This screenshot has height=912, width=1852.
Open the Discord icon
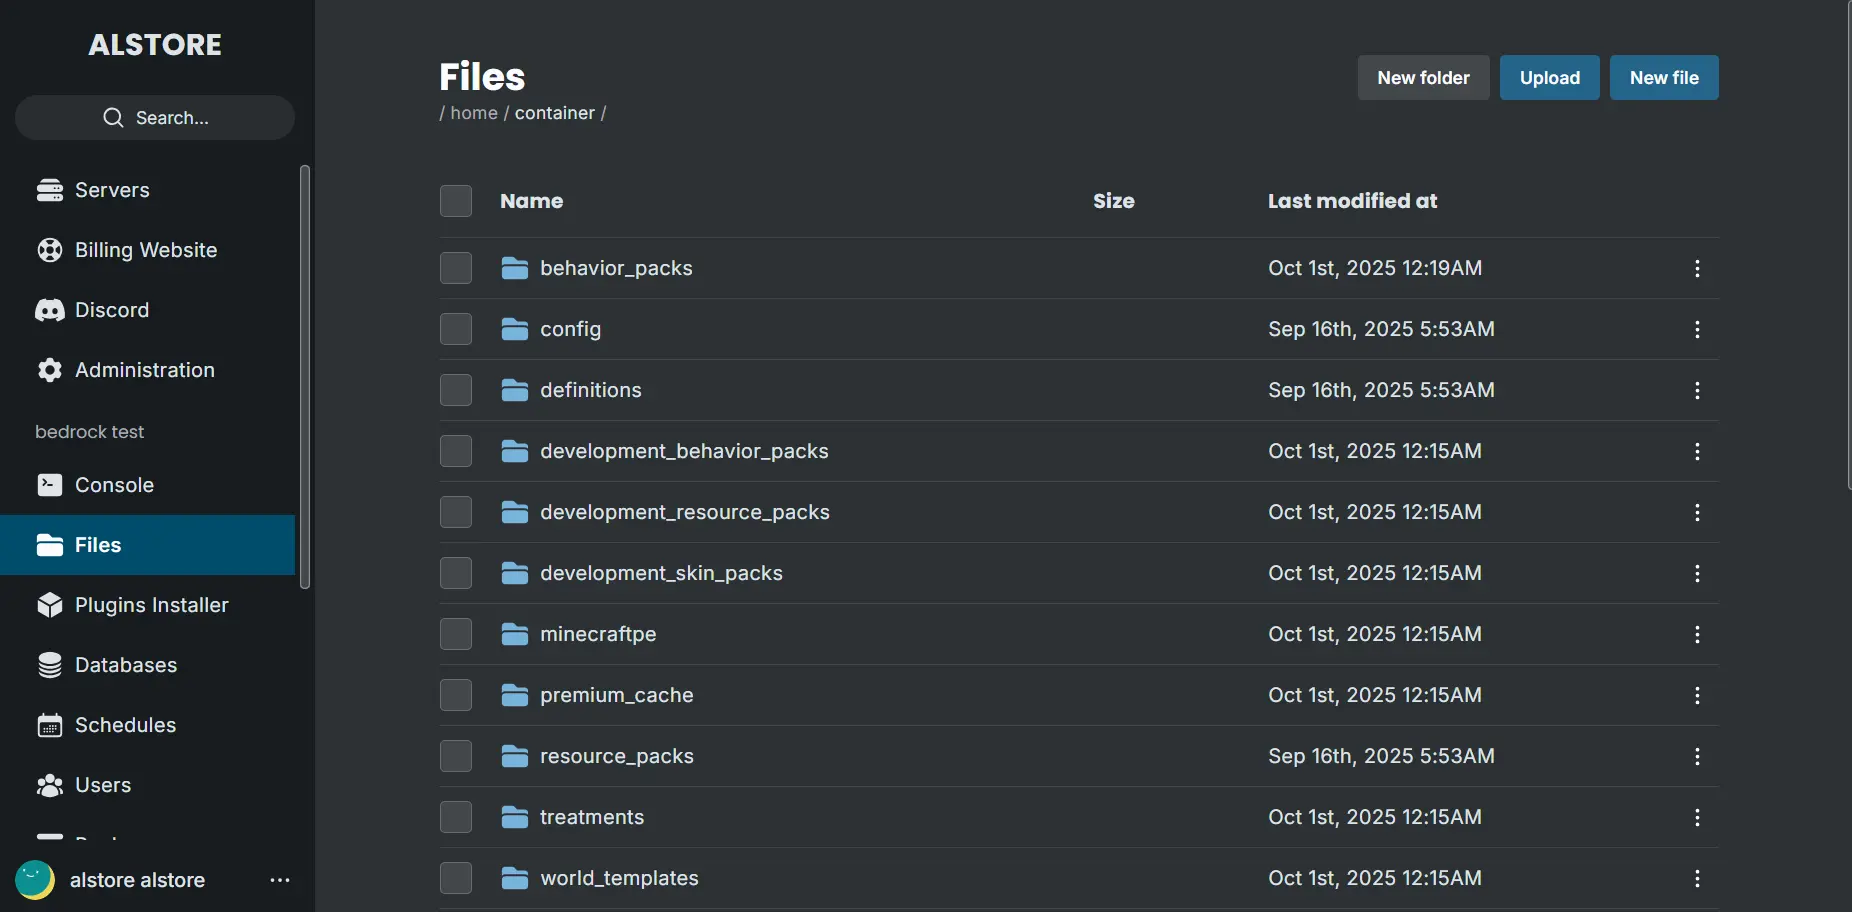pos(51,310)
